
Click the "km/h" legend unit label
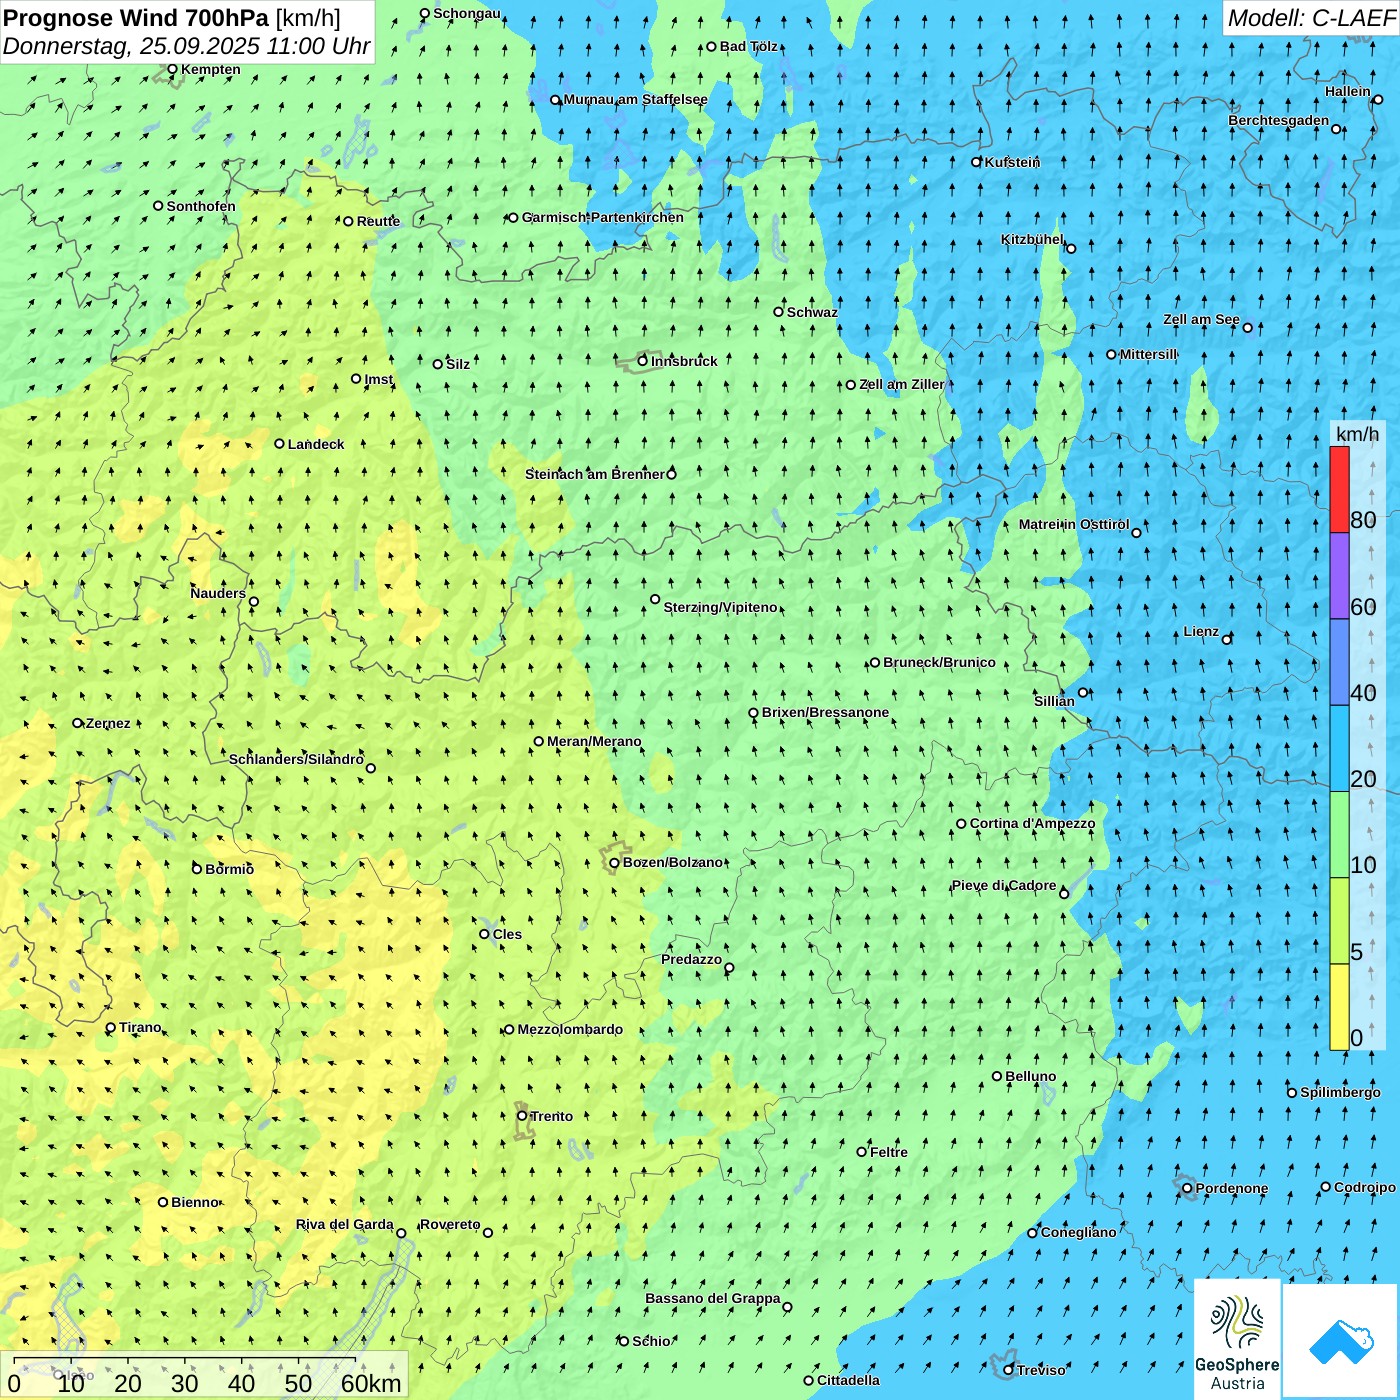(x=1357, y=433)
